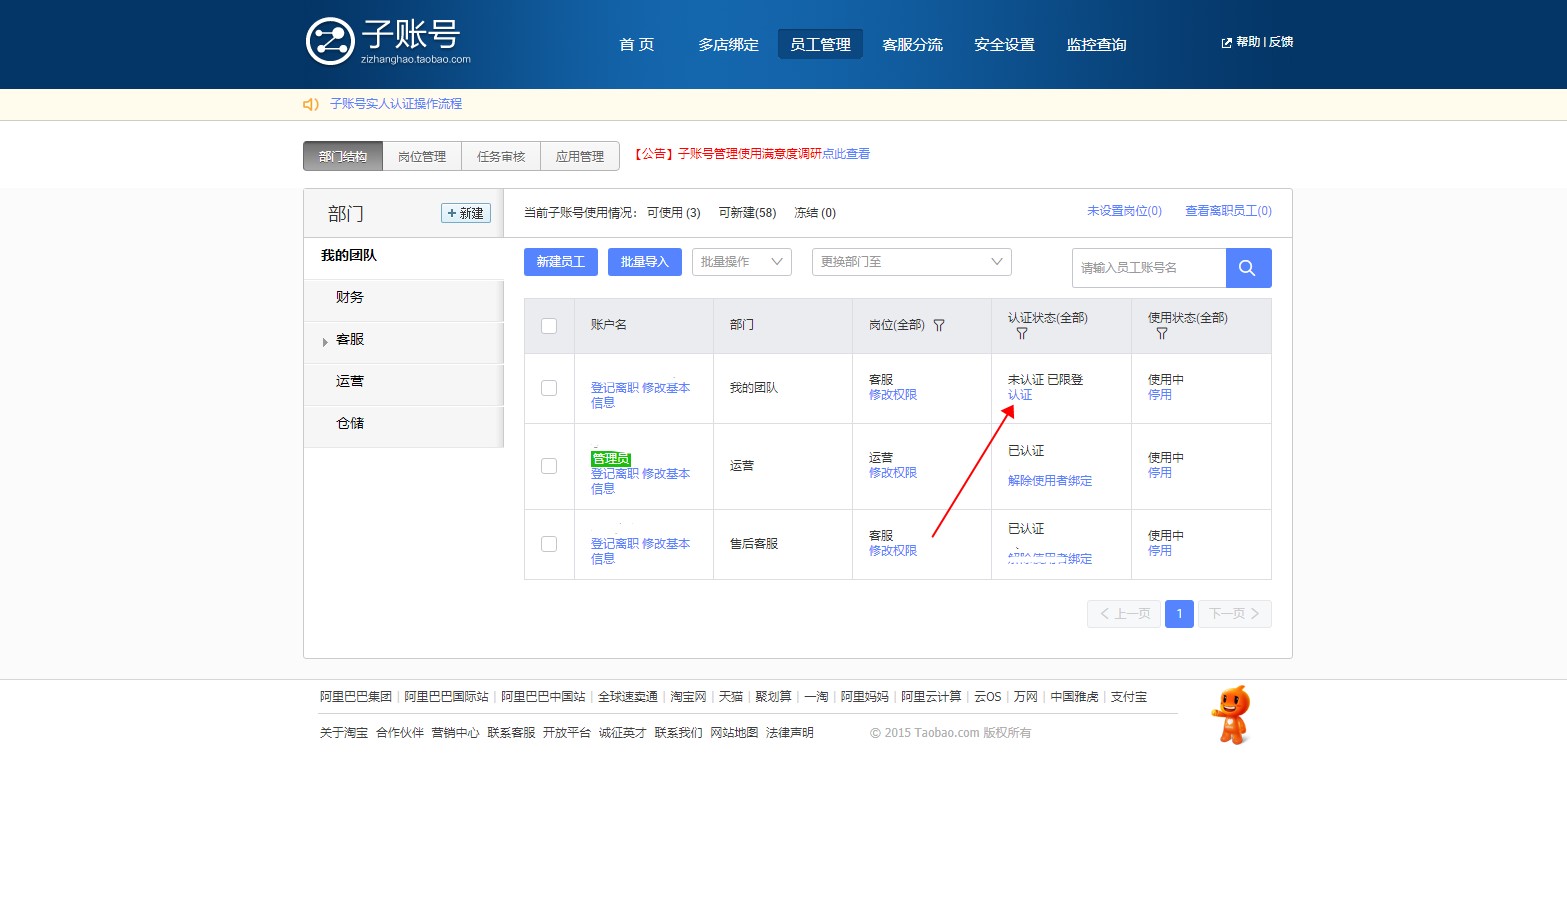The image size is (1567, 901).
Task: Switch to the 岗位管理 tab
Action: (421, 156)
